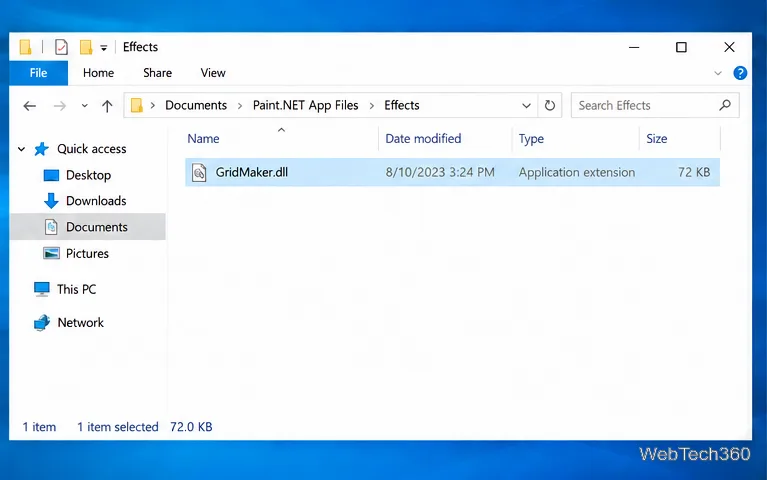Click the folder icon at title bar left

click(25, 47)
